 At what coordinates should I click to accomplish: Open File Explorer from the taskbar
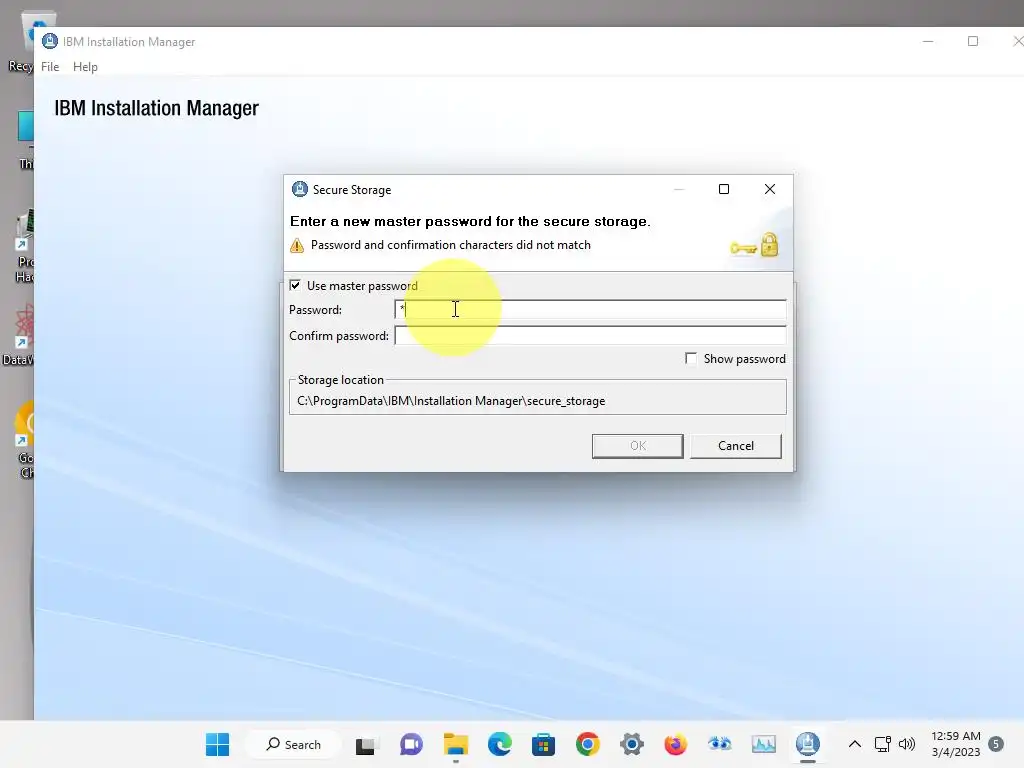(455, 744)
